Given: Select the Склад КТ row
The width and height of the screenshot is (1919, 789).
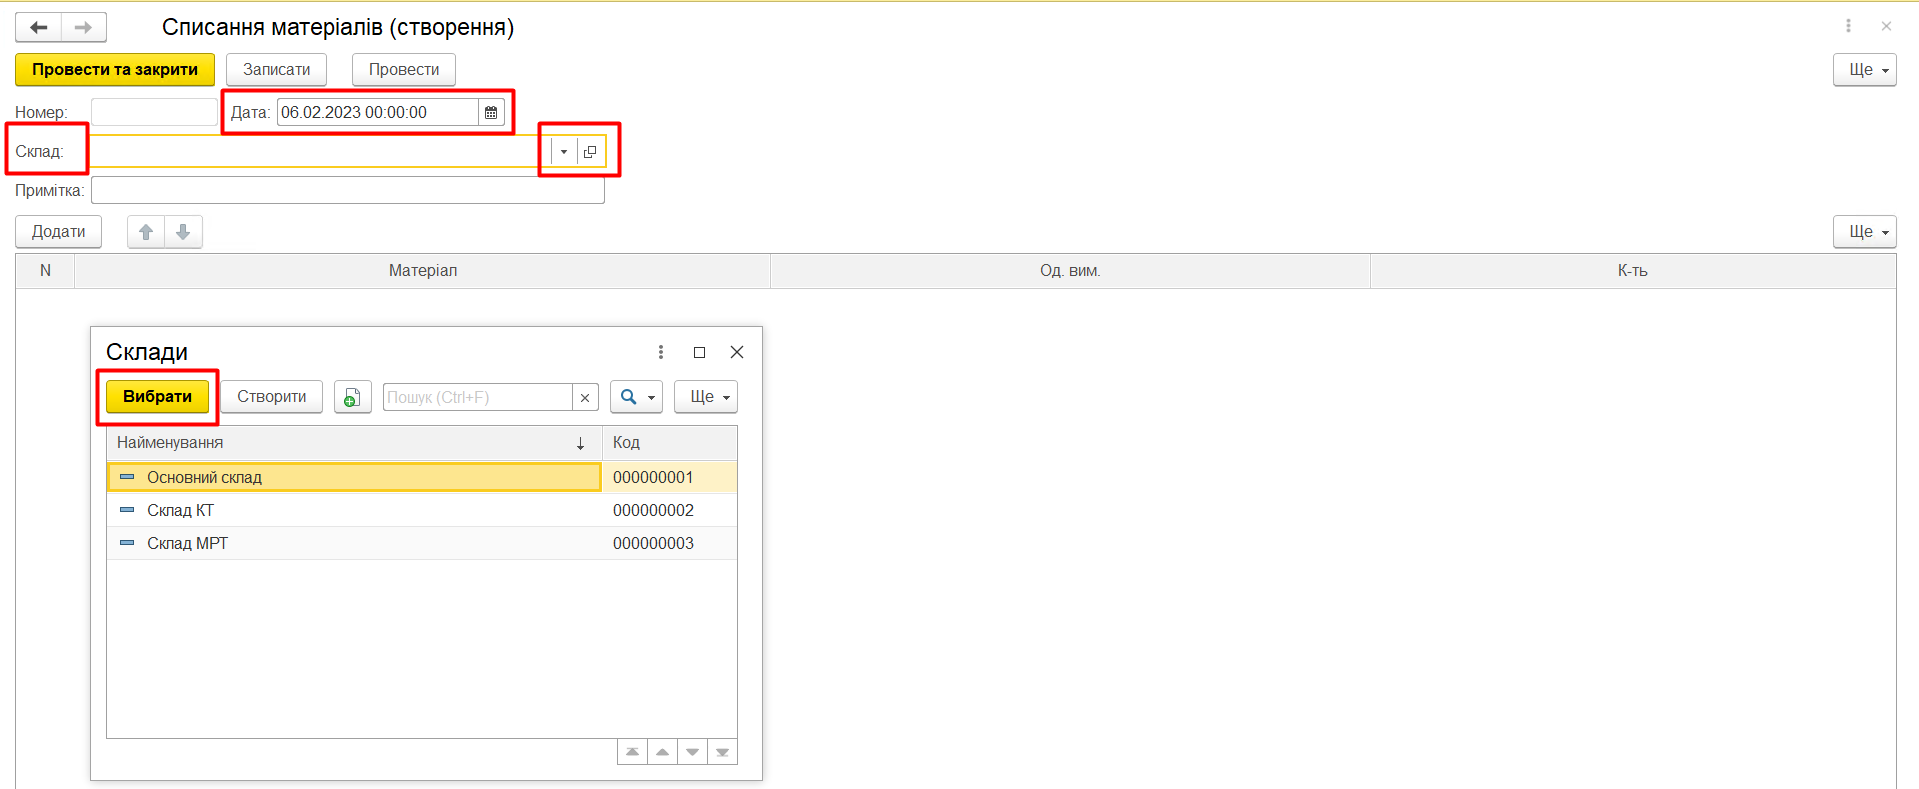Looking at the screenshot, I should 181,511.
